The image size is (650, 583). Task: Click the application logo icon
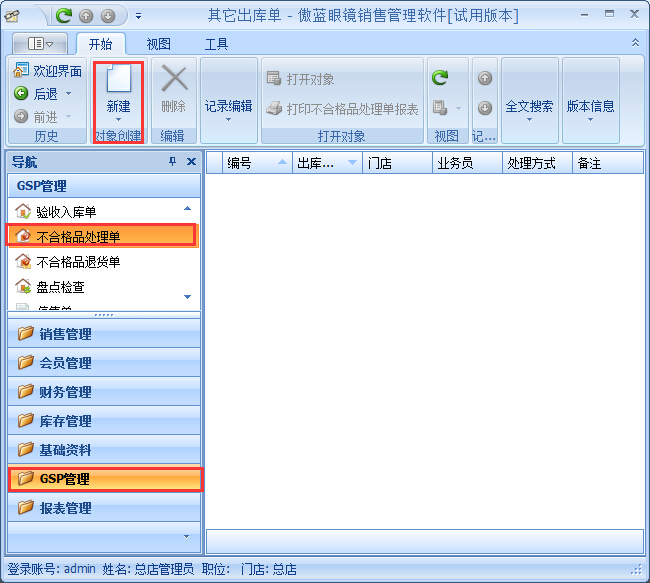[12, 16]
